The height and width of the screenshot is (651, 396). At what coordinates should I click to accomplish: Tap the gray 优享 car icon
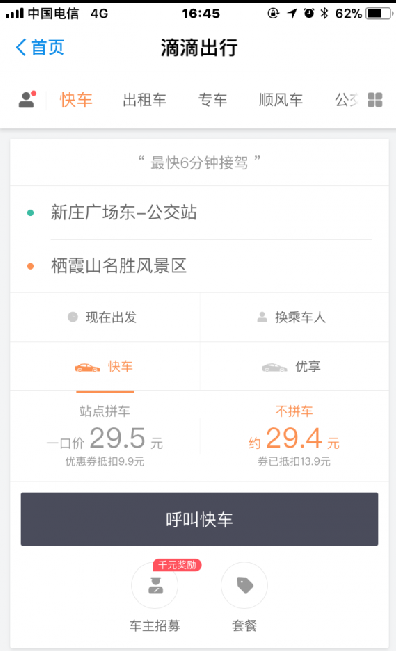click(274, 367)
